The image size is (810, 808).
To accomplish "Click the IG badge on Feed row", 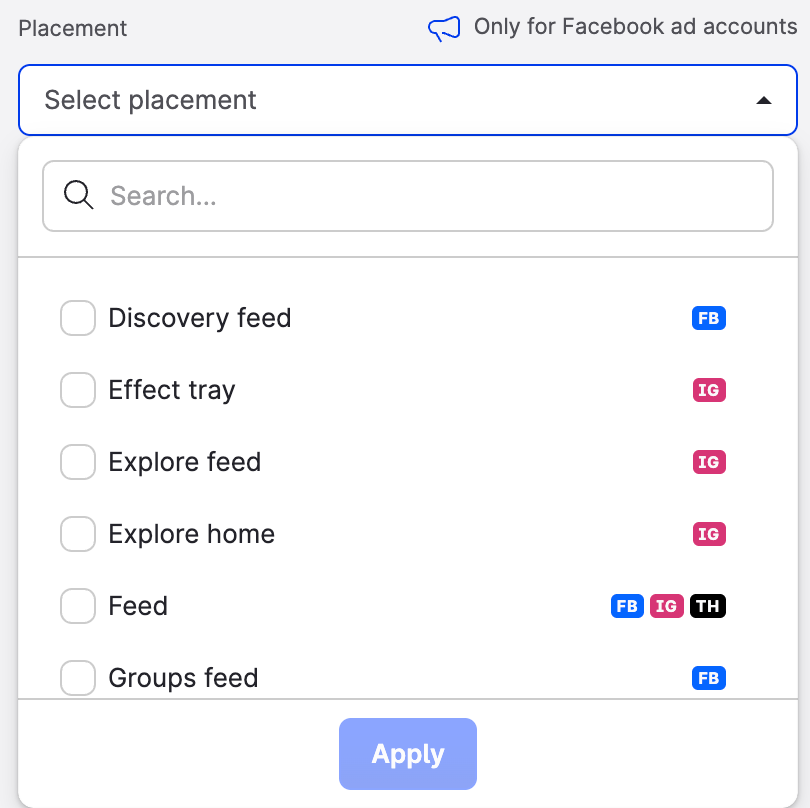I will point(667,606).
